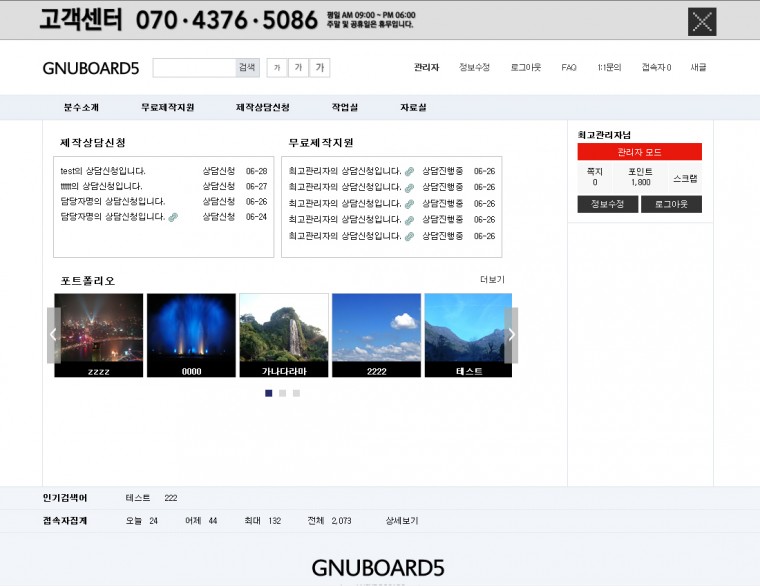760x586 pixels.
Task: Select the largest 가 font size button
Action: tap(320, 68)
